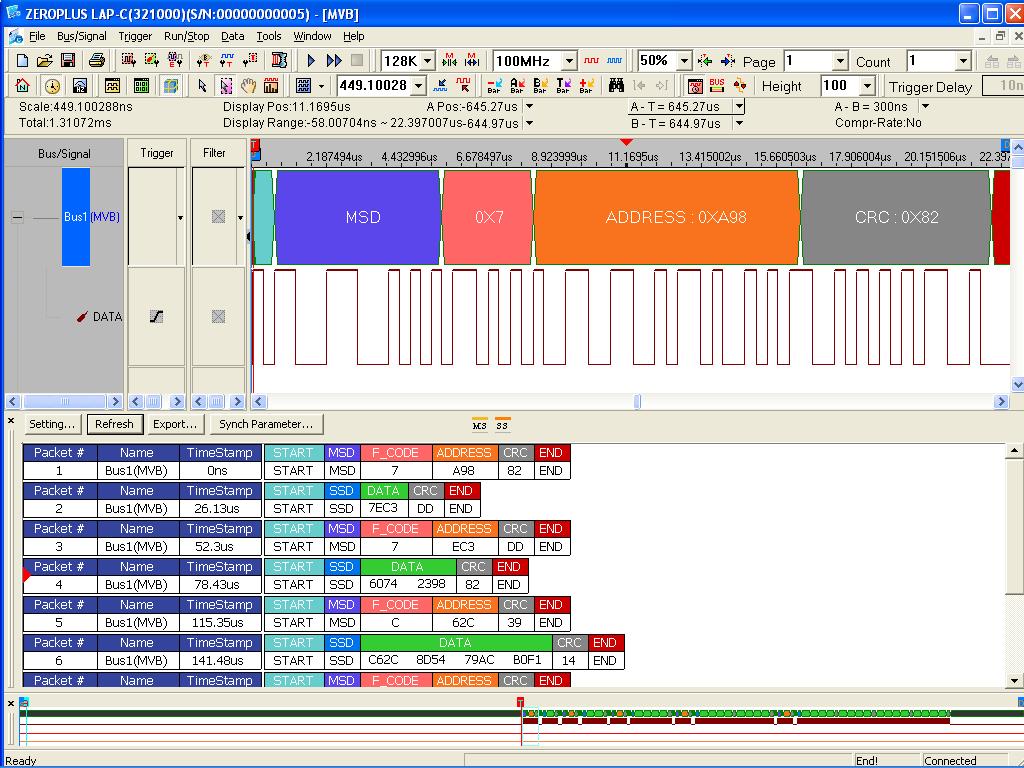
Task: Activate the arrow selection tool
Action: (x=202, y=86)
